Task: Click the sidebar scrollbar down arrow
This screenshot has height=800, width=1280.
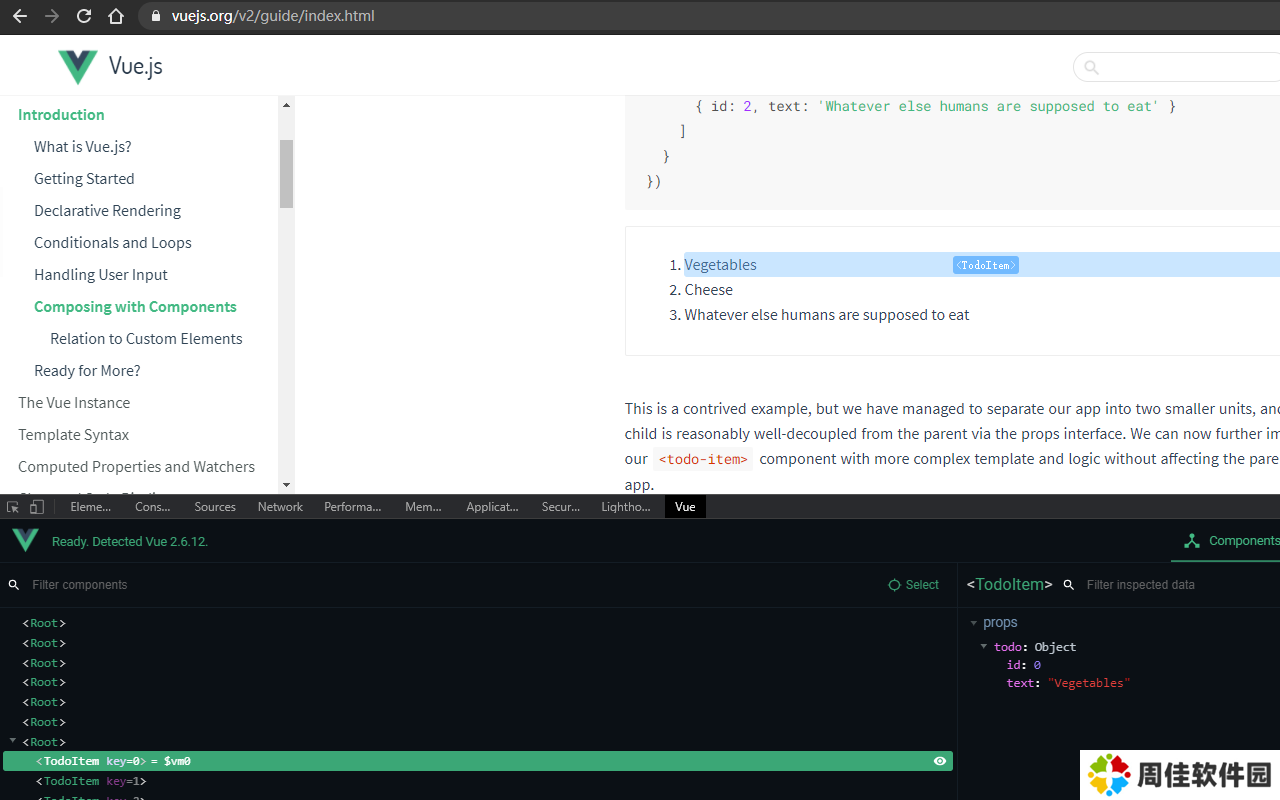Action: 286,485
